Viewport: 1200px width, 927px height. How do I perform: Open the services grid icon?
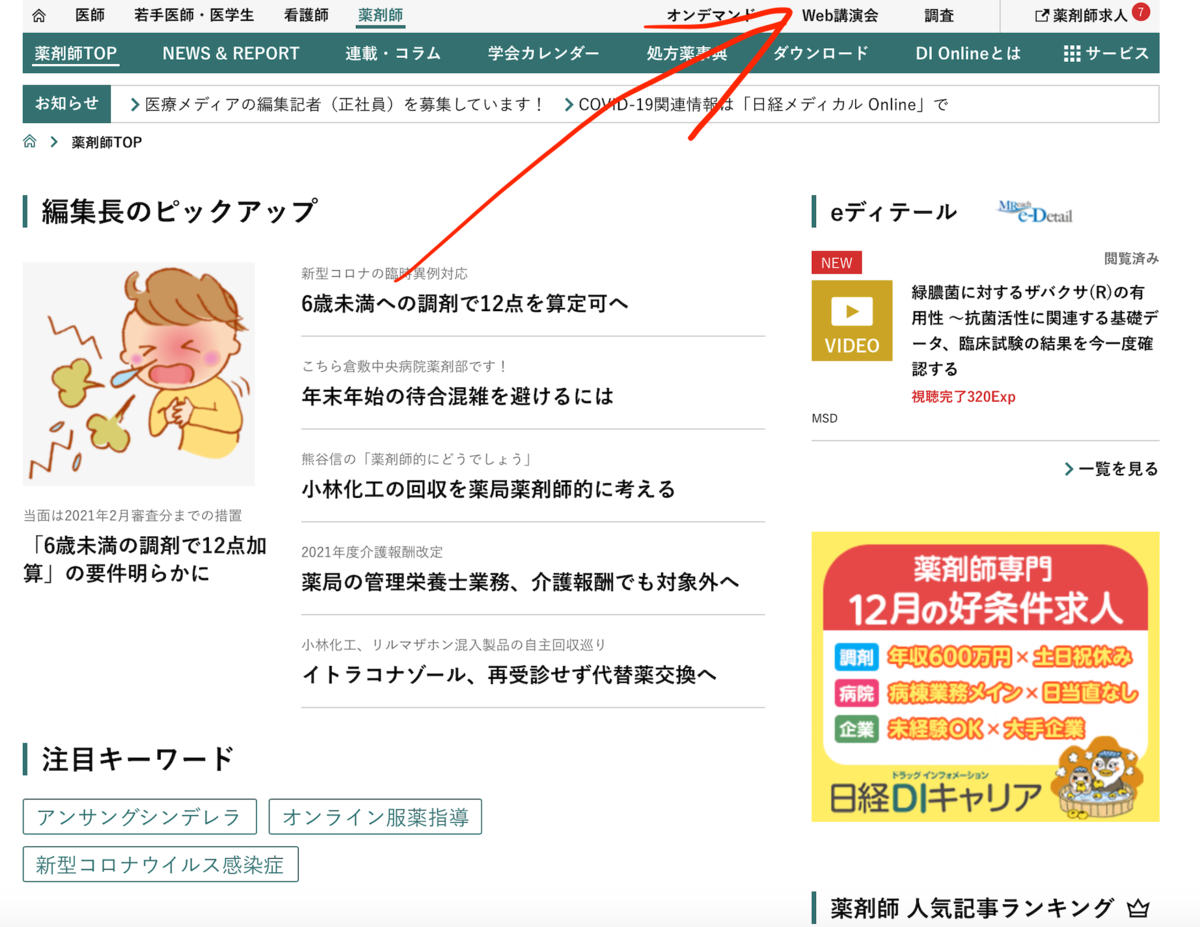tap(1072, 54)
